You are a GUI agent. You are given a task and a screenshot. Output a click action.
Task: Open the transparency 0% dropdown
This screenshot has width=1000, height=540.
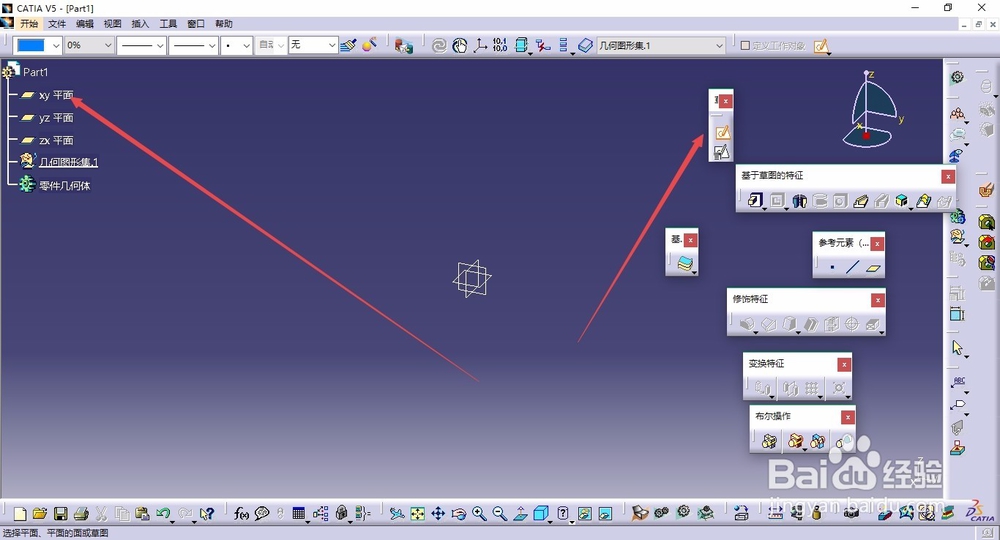(108, 45)
